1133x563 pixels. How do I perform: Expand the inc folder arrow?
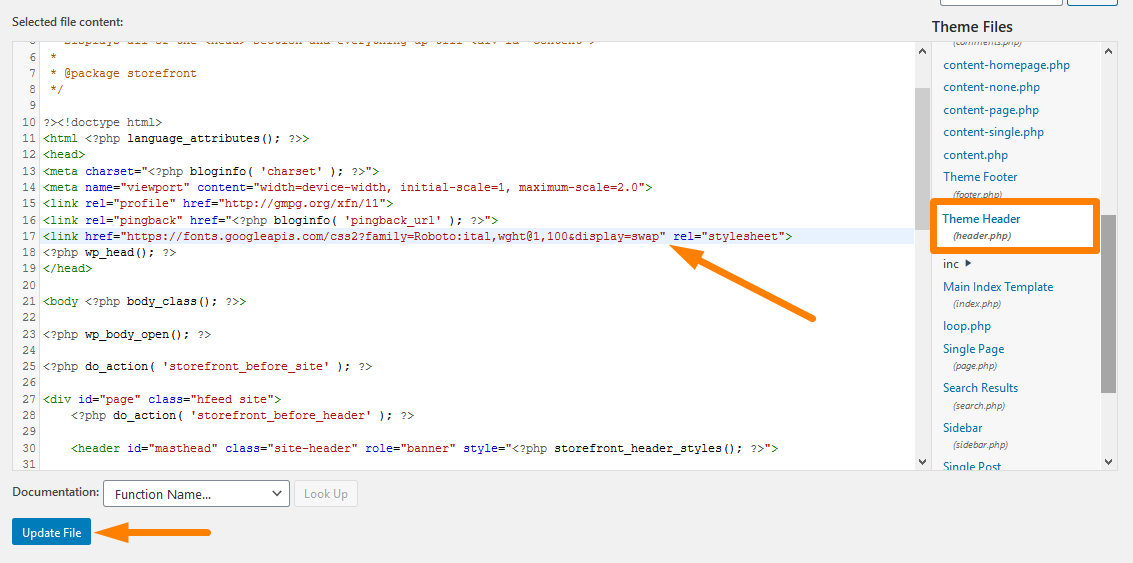click(967, 264)
